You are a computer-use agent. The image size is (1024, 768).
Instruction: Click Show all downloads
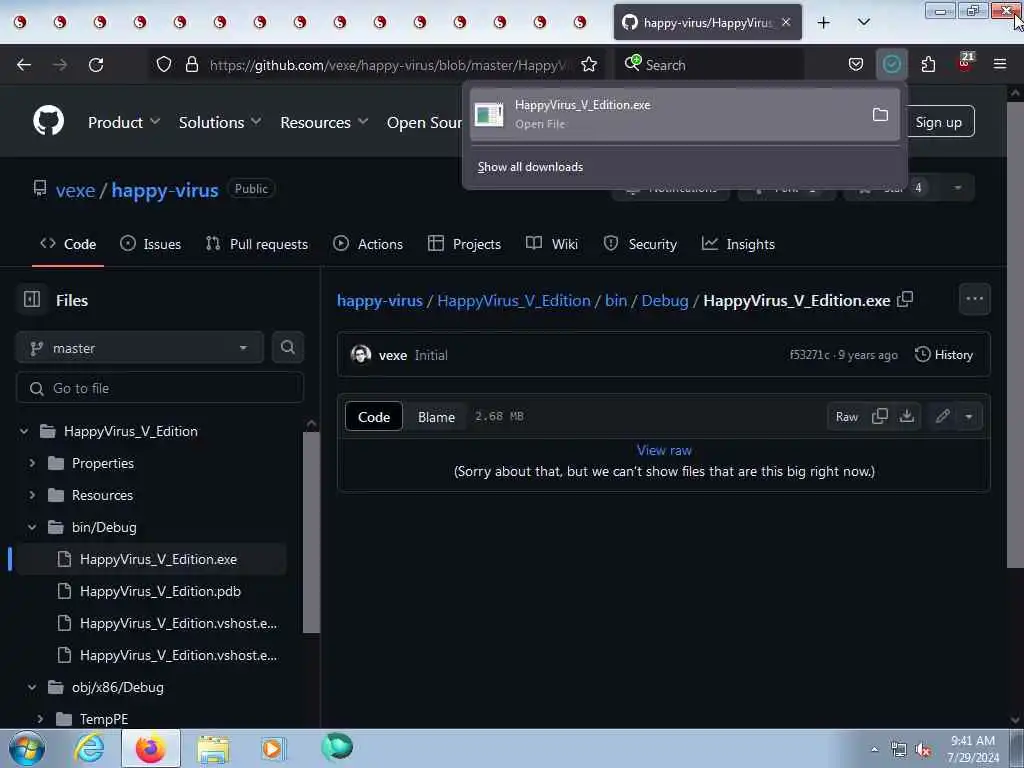(530, 167)
